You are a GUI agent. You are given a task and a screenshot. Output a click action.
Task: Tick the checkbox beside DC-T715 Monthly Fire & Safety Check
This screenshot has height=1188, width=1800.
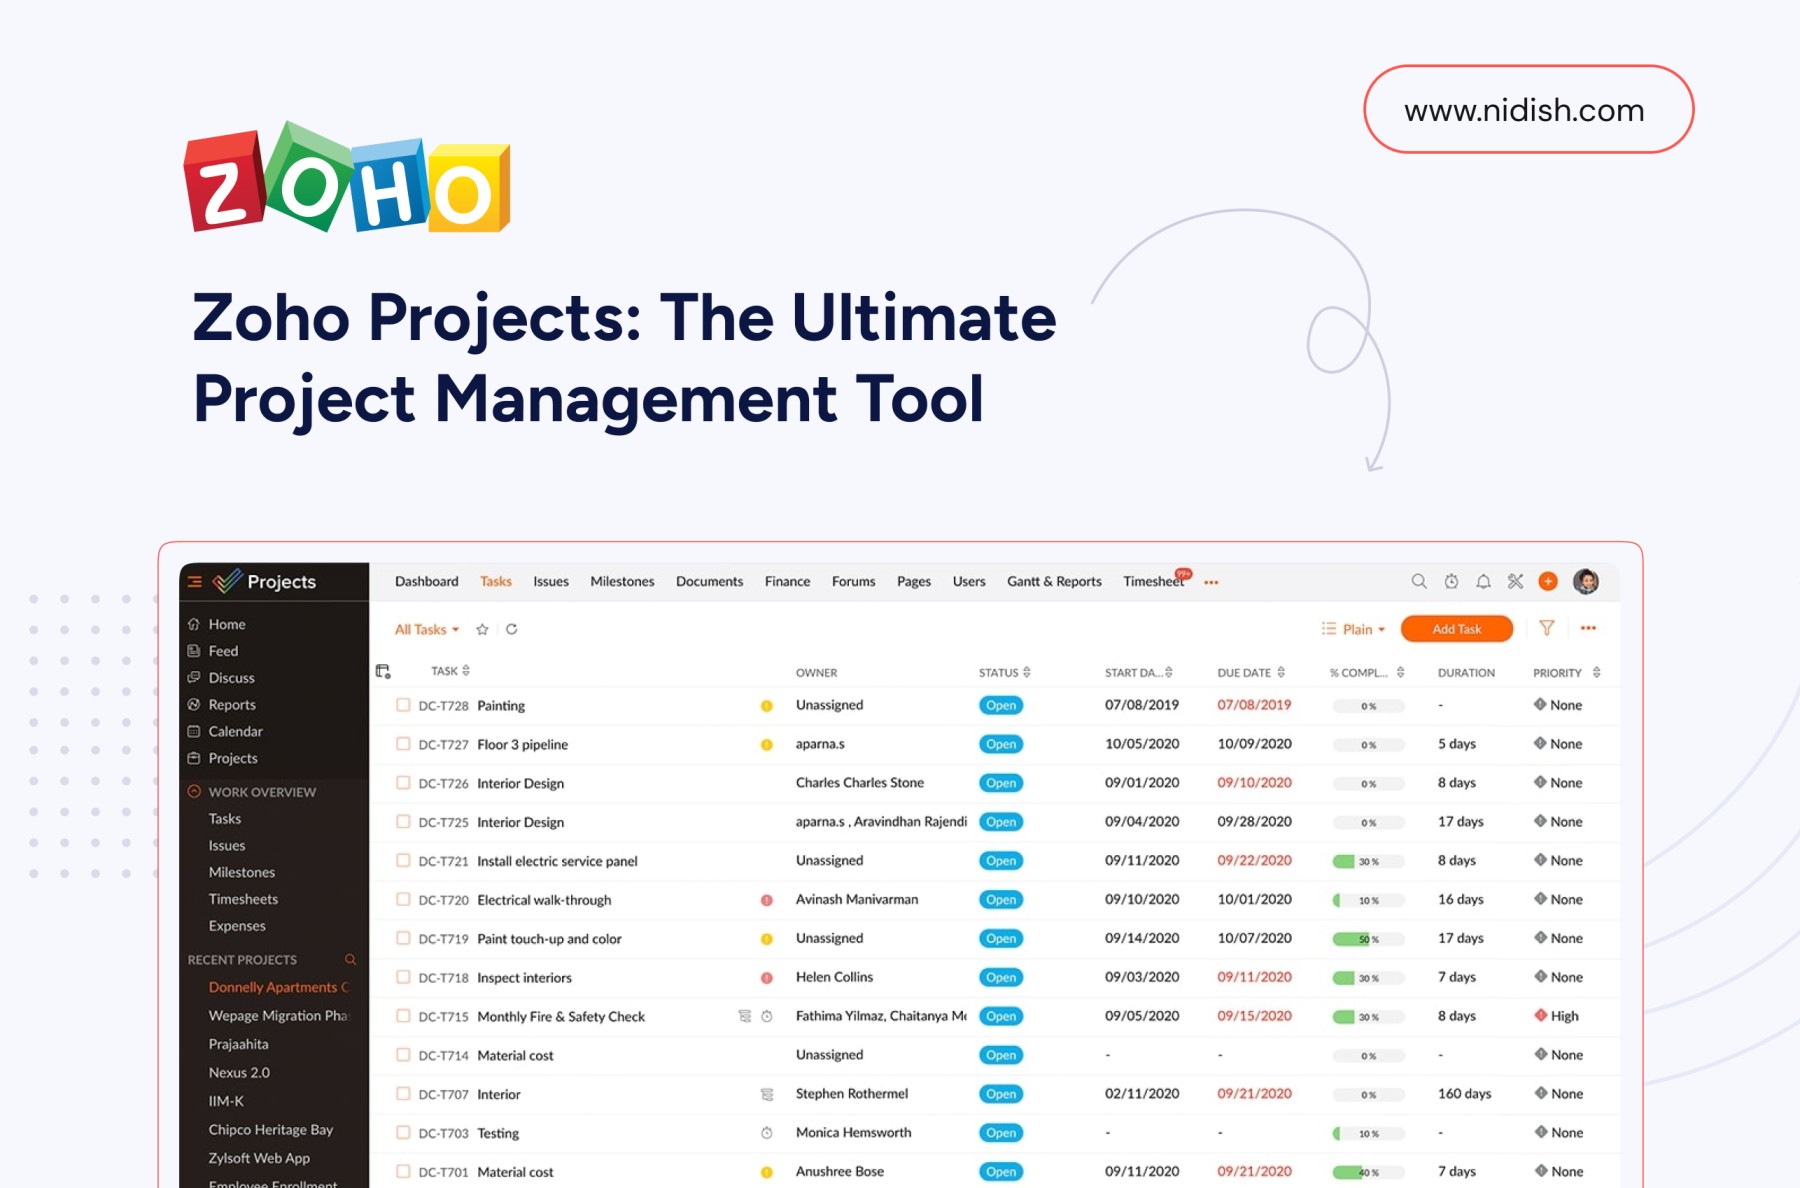403,1016
